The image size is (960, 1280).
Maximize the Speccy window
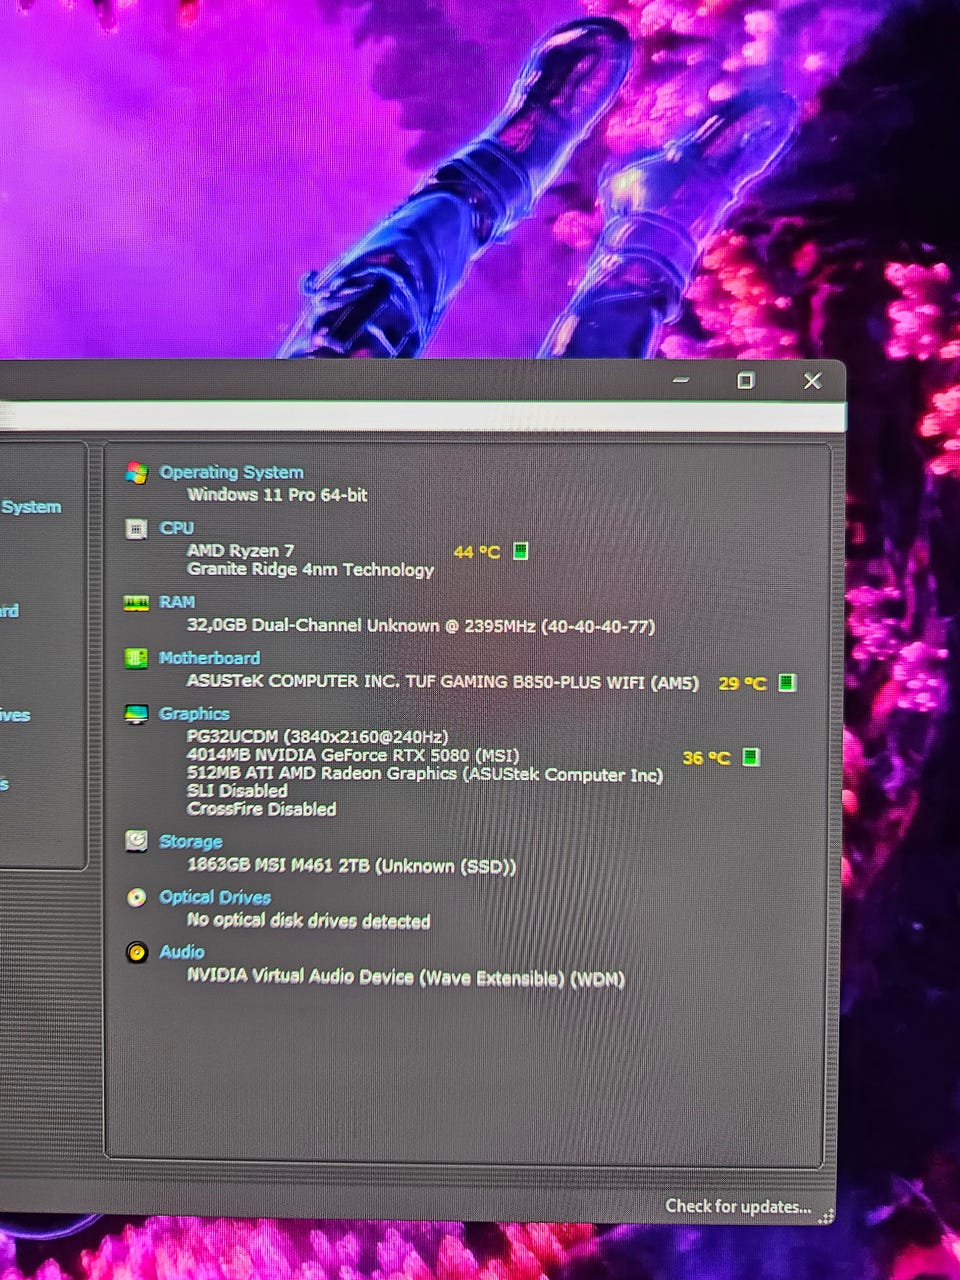[745, 380]
